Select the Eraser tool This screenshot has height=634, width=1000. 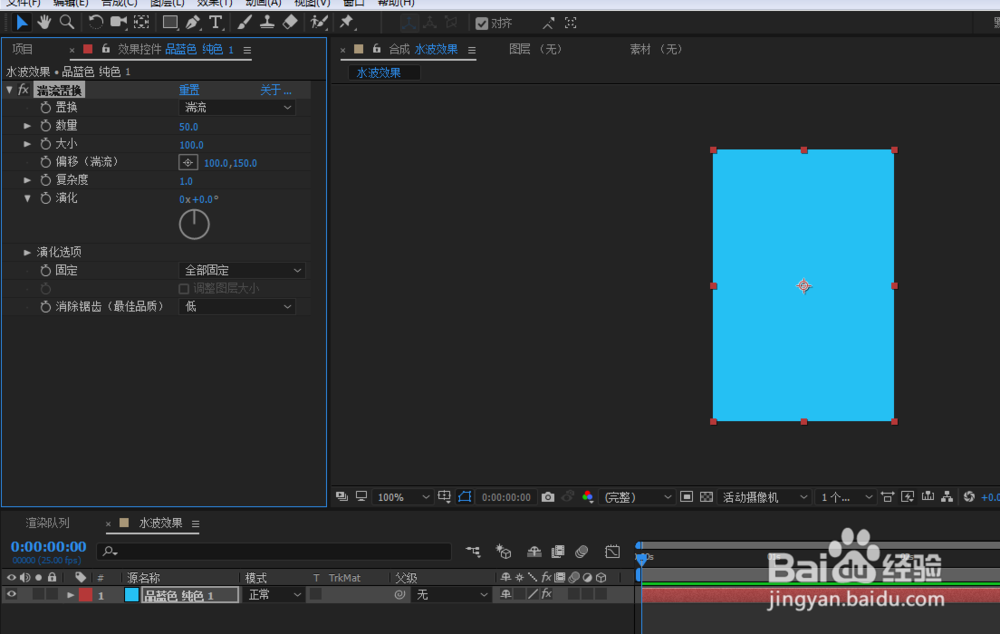pyautogui.click(x=290, y=22)
